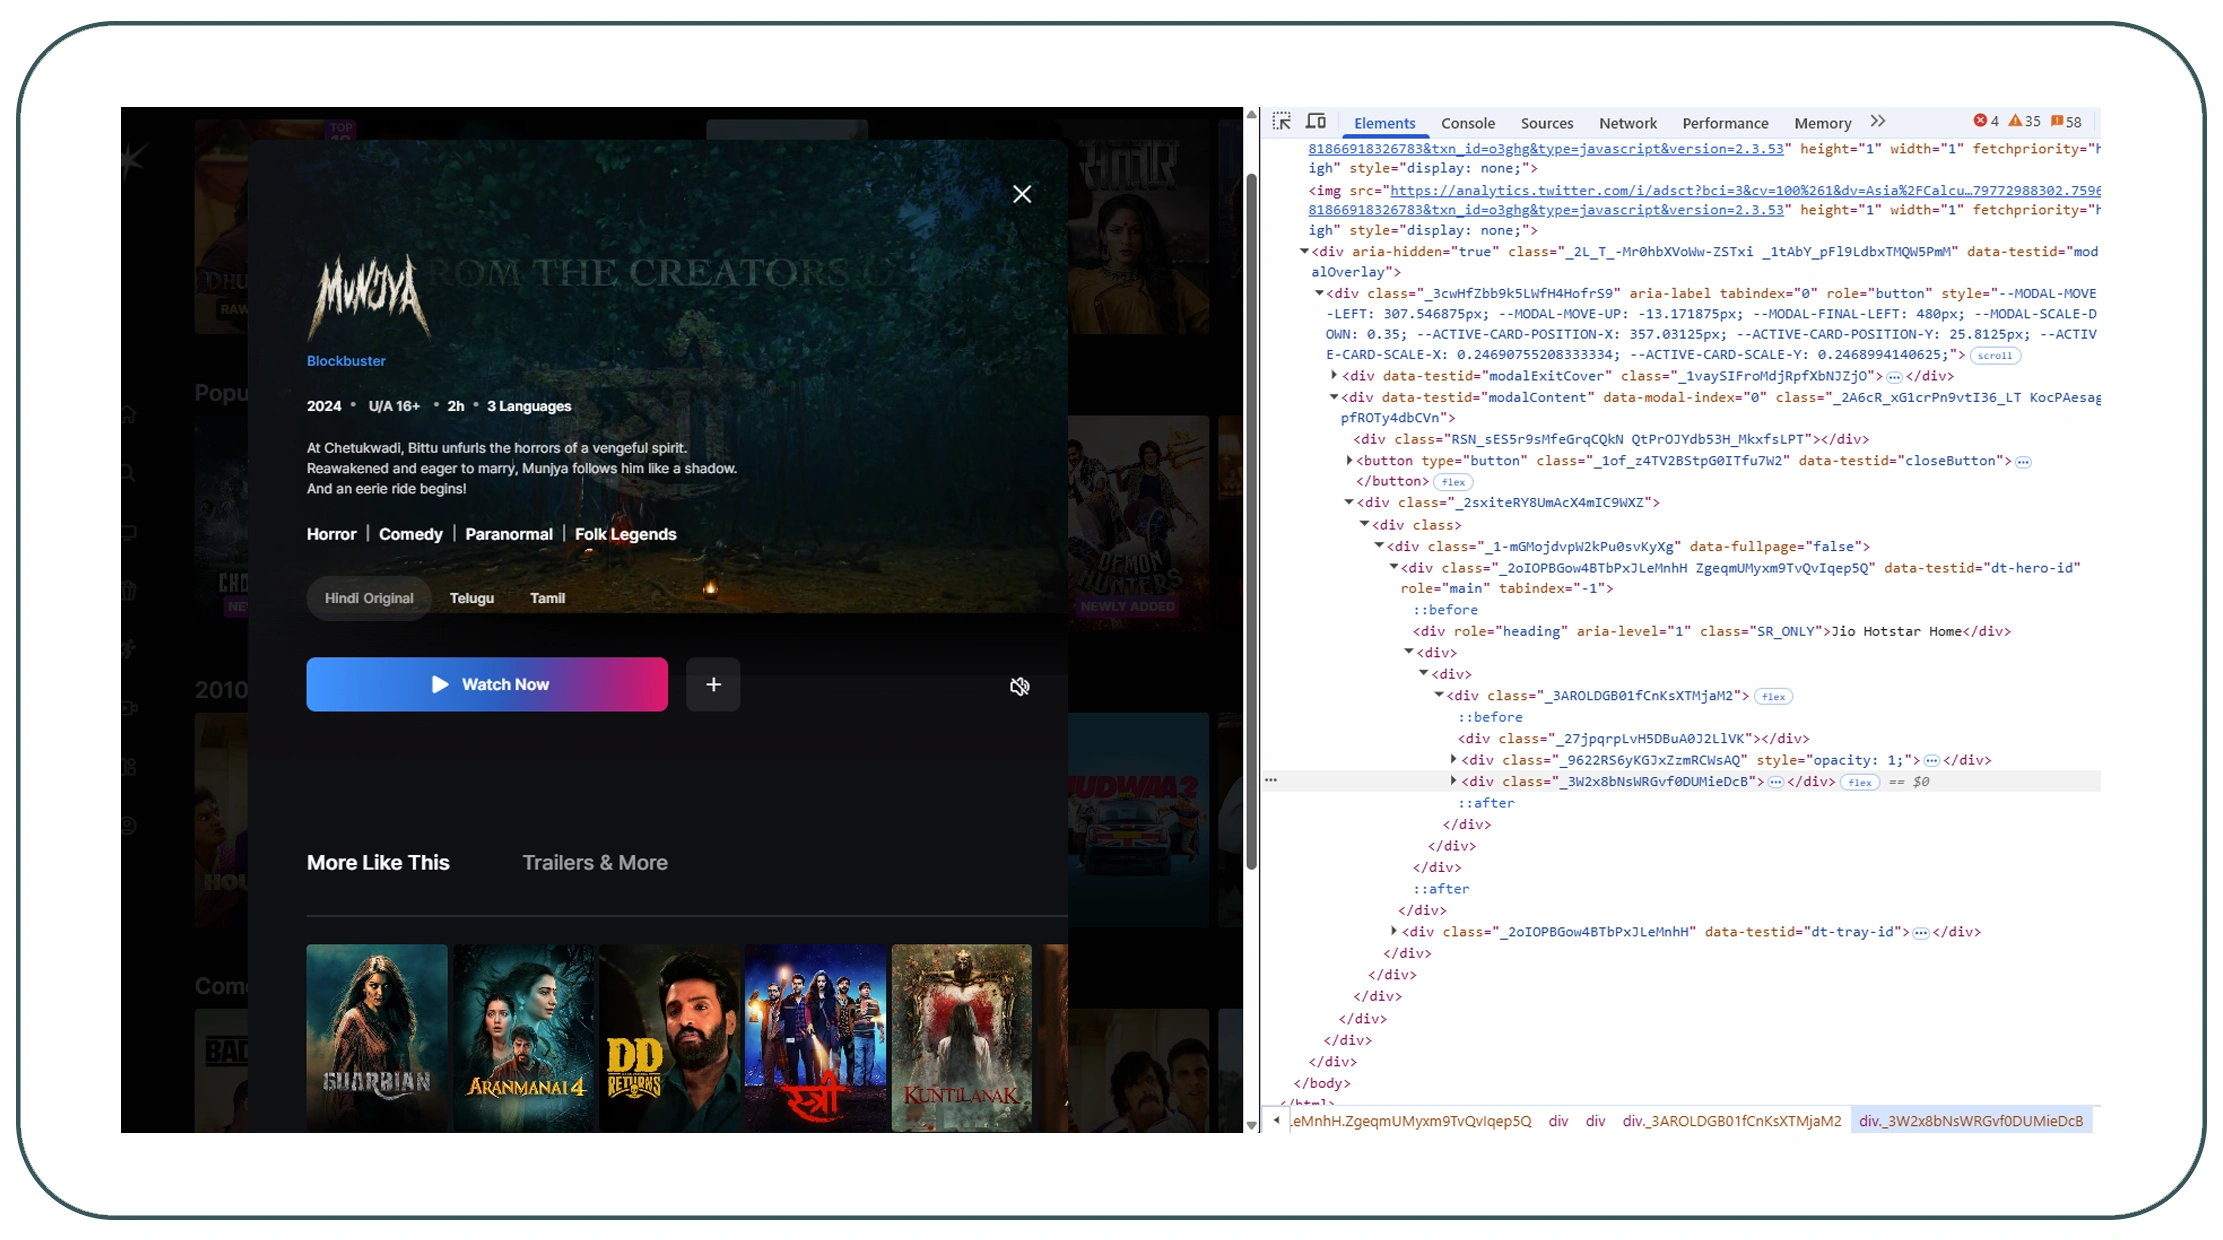Screen dimensions: 2223x1240
Task: Click breadcrumb div._3W2x8bNsWRGvf0DUMieDcB
Action: [1970, 1121]
